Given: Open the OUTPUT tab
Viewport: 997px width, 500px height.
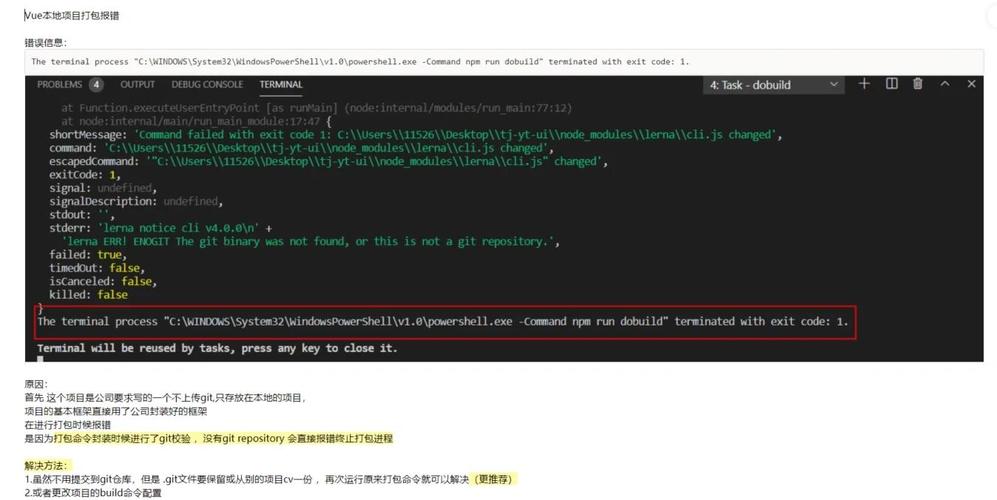Looking at the screenshot, I should 138,85.
